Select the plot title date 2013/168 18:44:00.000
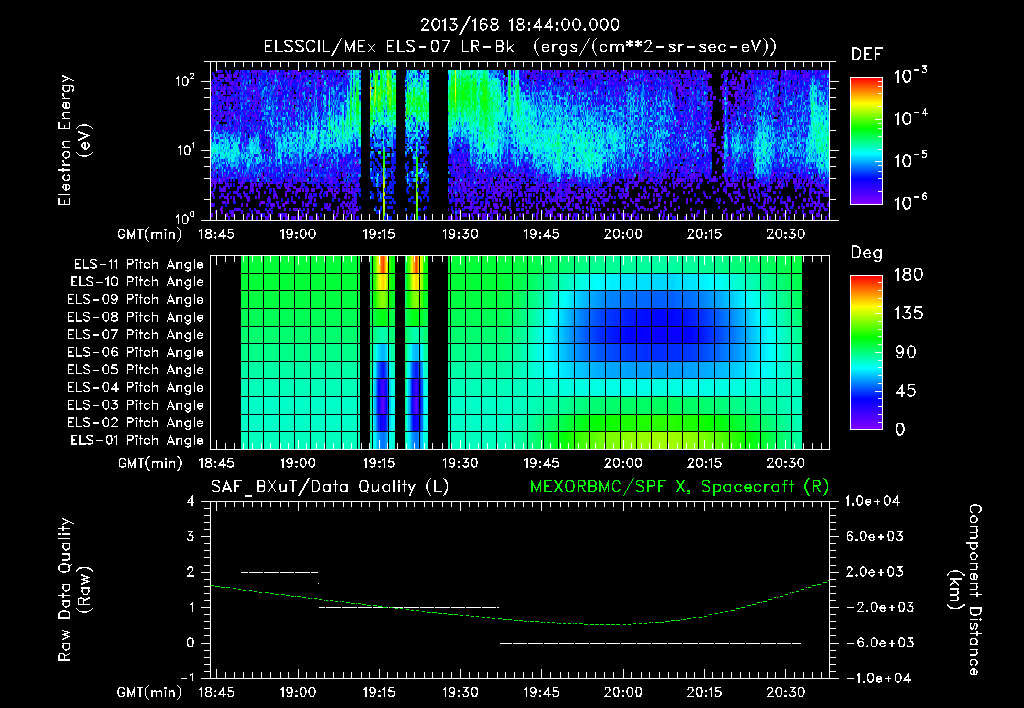Screen dimensions: 1024x708 click(x=520, y=25)
